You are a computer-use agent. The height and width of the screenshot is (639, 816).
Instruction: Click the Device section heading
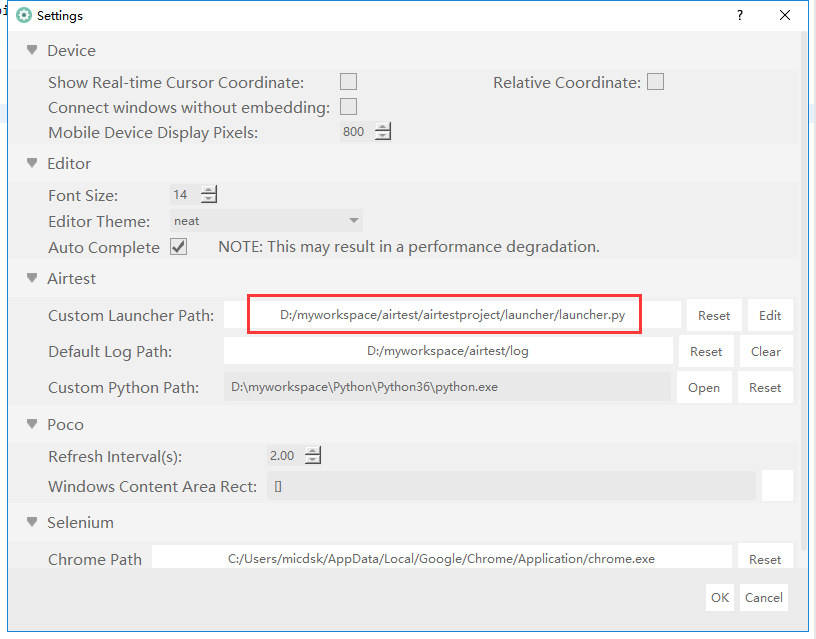(71, 50)
